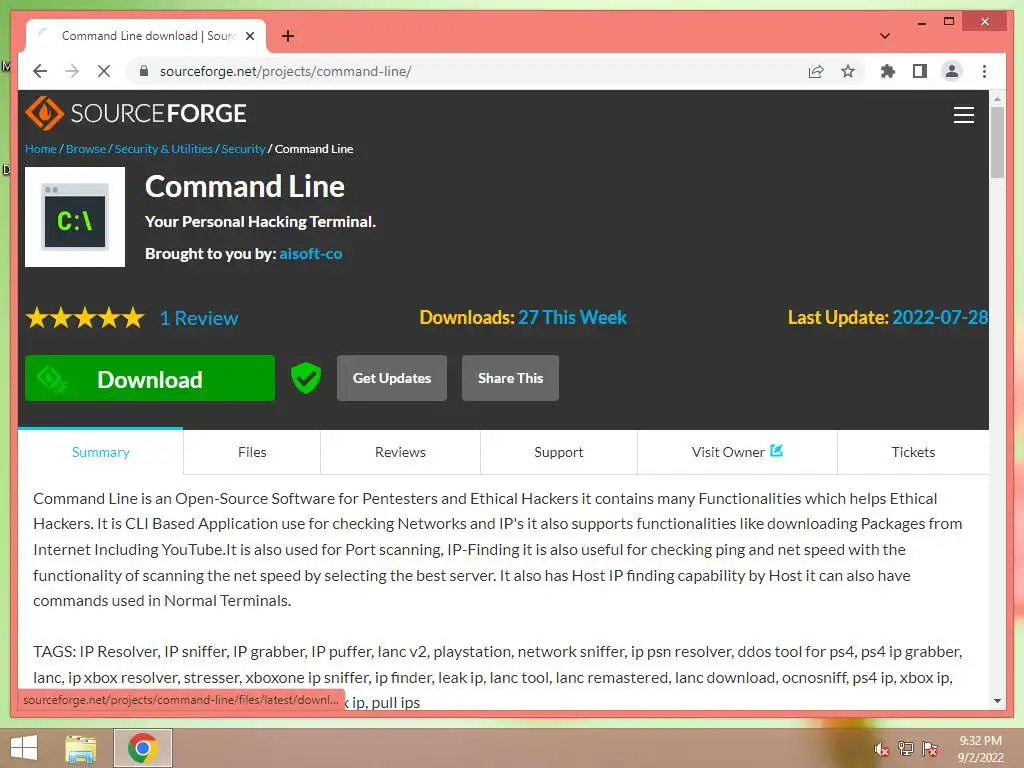Screen dimensions: 1024x768
Task: Stop page loading with the X button
Action: point(104,71)
